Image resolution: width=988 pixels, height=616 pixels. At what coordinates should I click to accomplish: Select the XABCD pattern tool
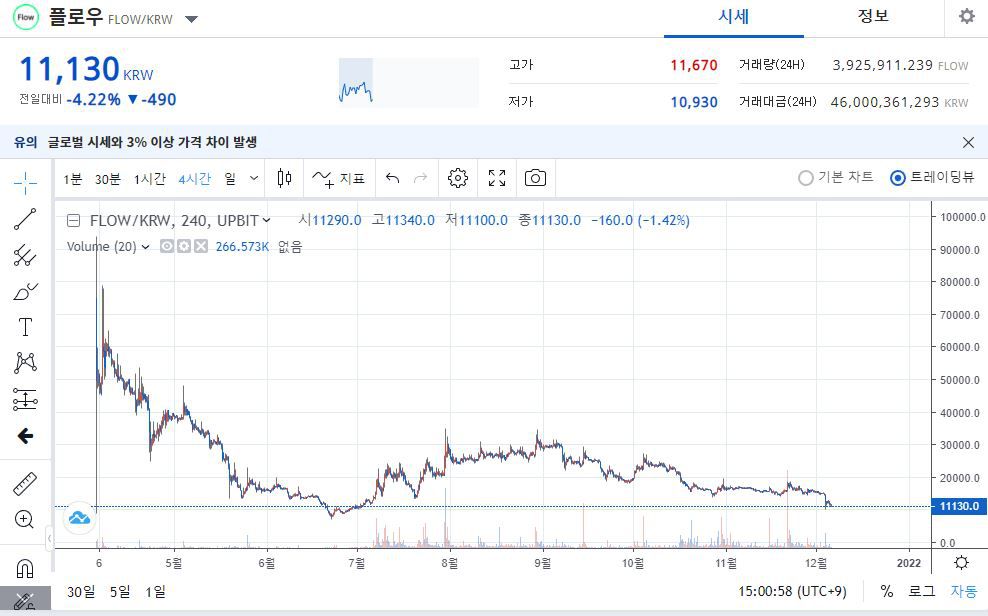(25, 363)
